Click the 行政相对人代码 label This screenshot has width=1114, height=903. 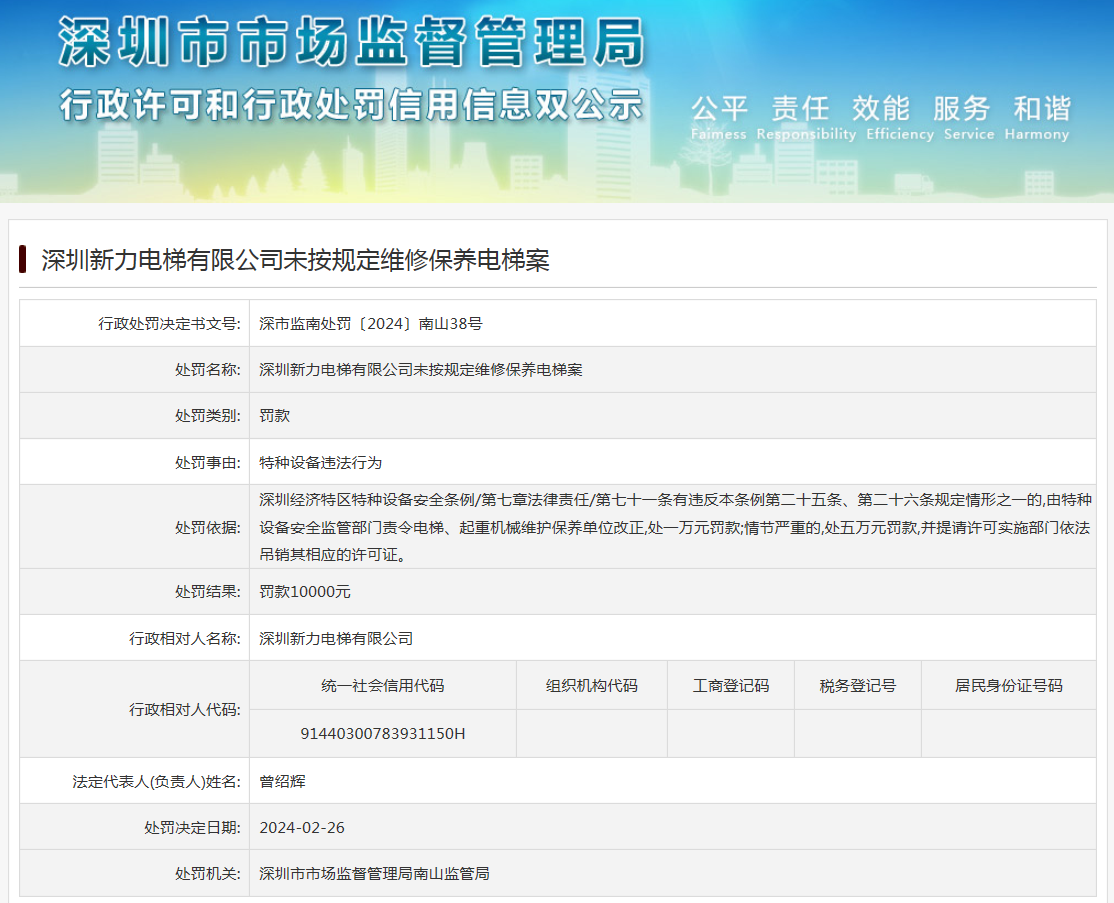[185, 710]
